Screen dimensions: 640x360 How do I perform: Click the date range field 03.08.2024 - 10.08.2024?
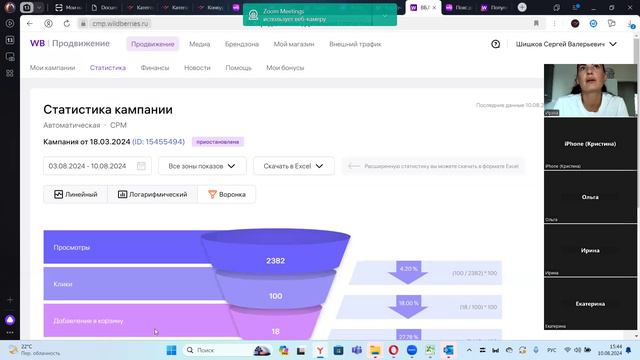[x=97, y=166]
